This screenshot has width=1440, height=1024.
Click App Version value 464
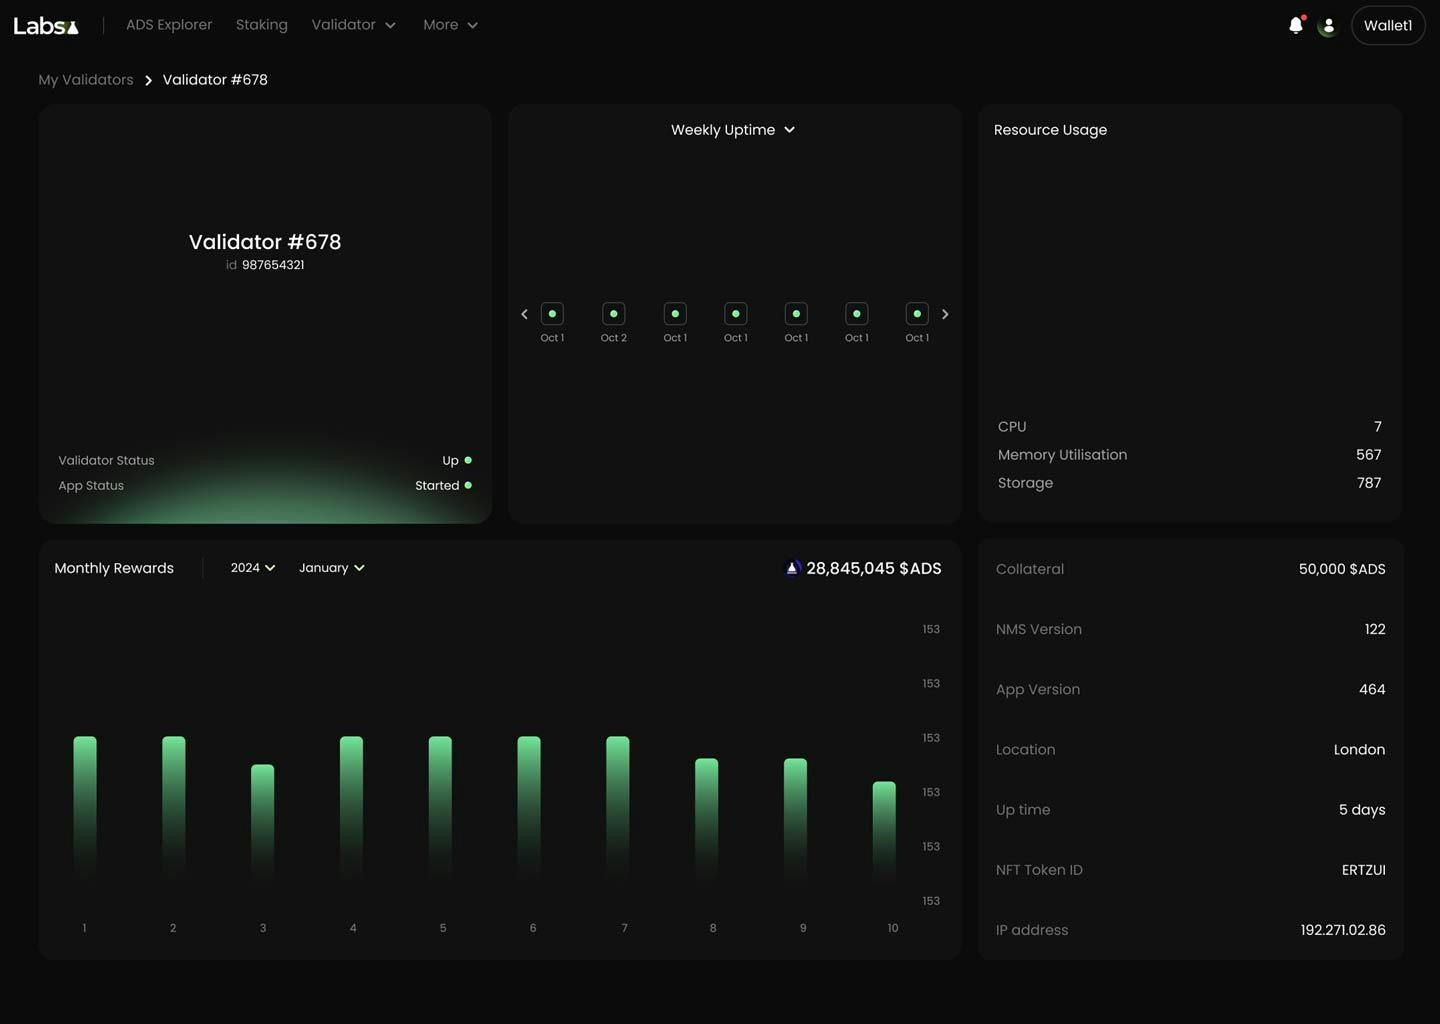1372,689
